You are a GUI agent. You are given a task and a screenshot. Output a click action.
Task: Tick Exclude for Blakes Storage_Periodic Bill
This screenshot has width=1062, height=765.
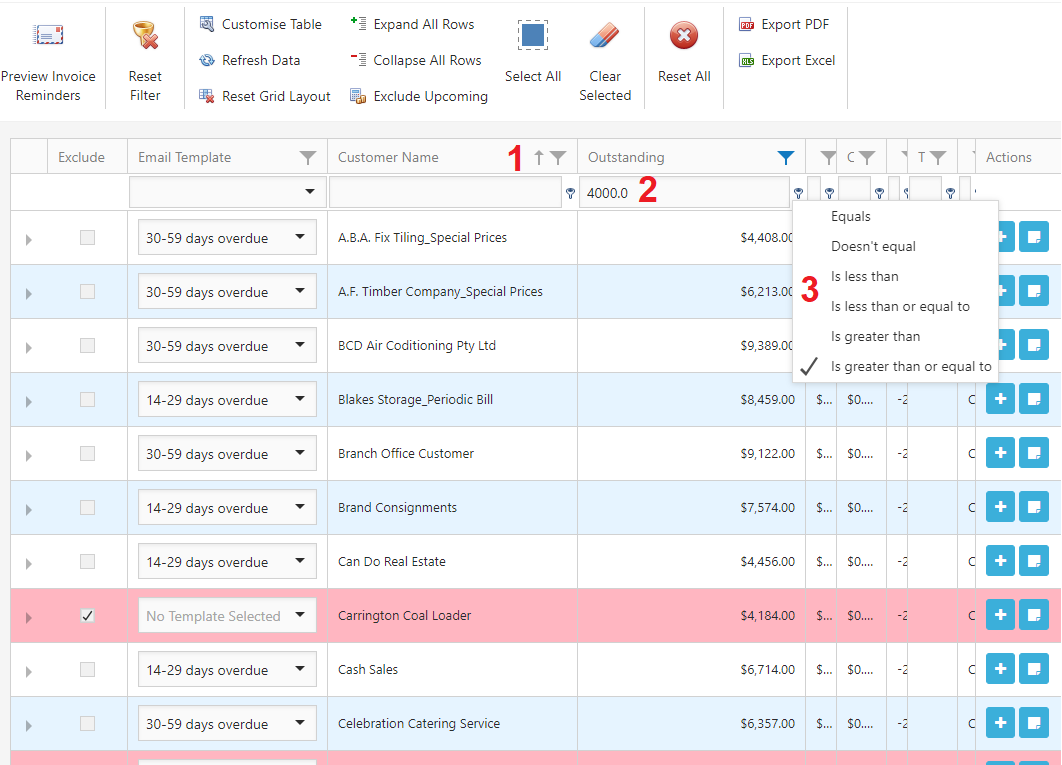(x=87, y=399)
